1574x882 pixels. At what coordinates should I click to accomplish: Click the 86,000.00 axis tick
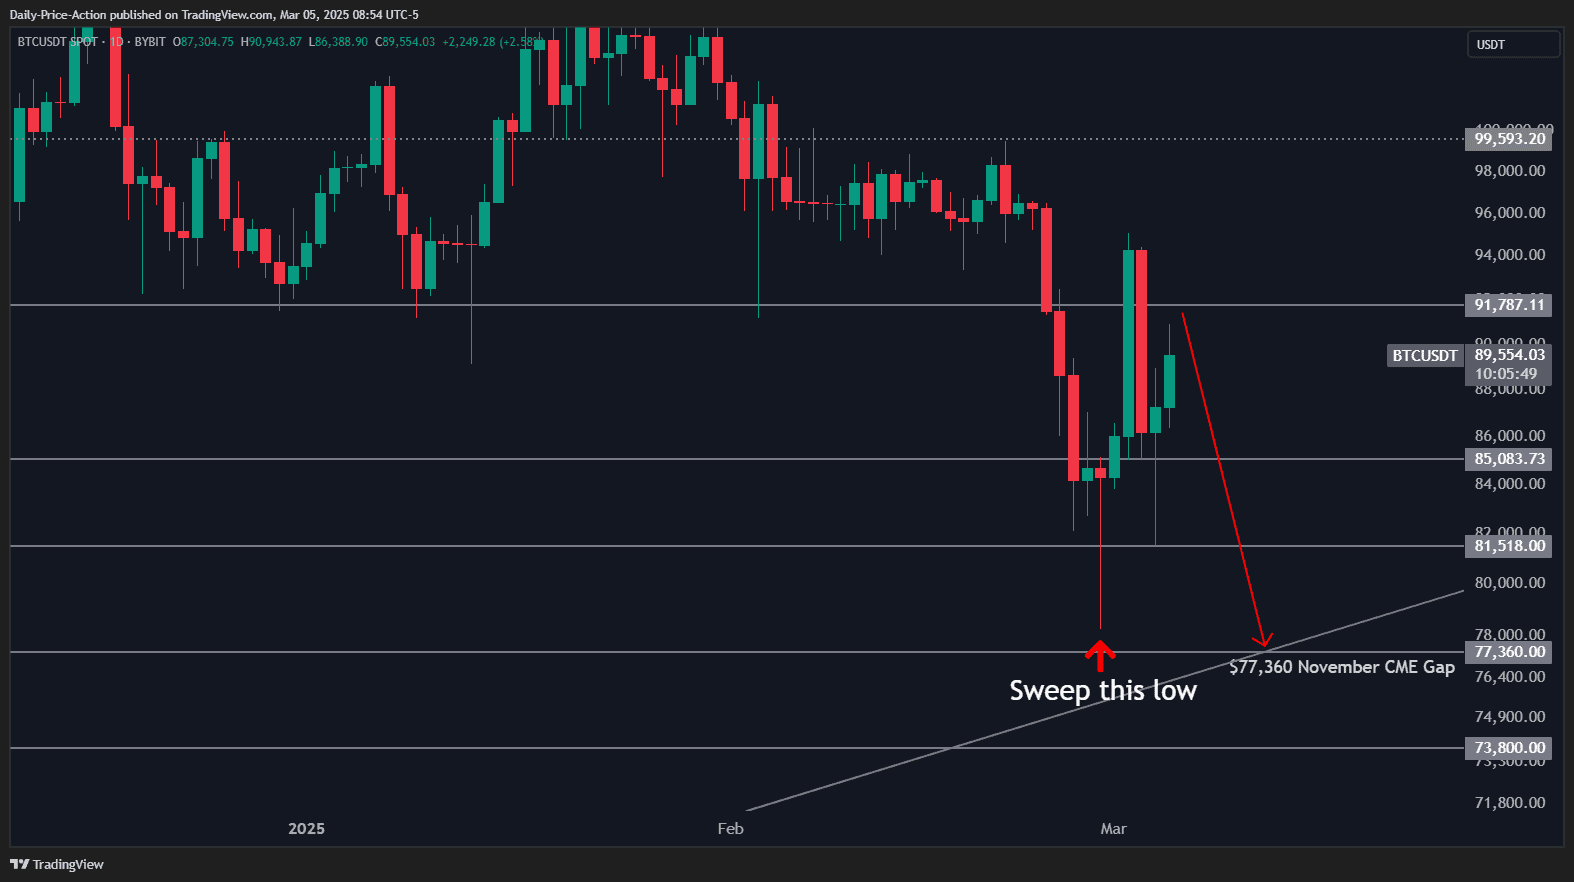click(x=1510, y=436)
